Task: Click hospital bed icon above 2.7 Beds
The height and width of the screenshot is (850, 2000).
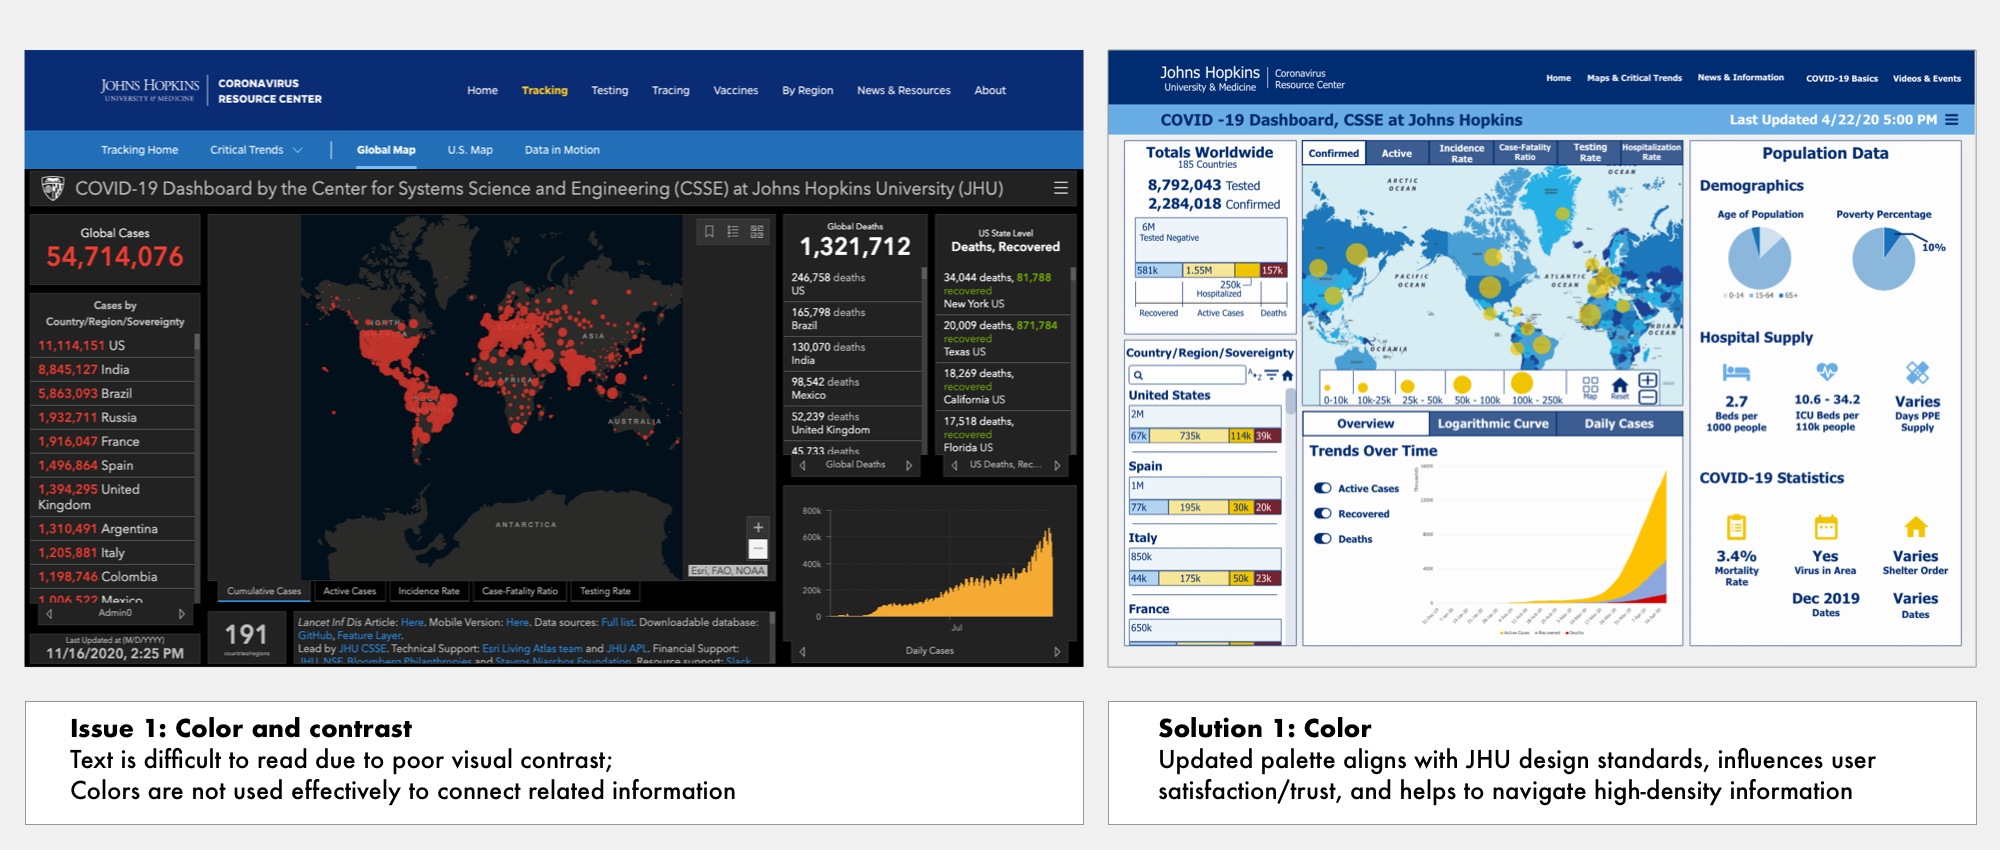Action: point(1736,373)
